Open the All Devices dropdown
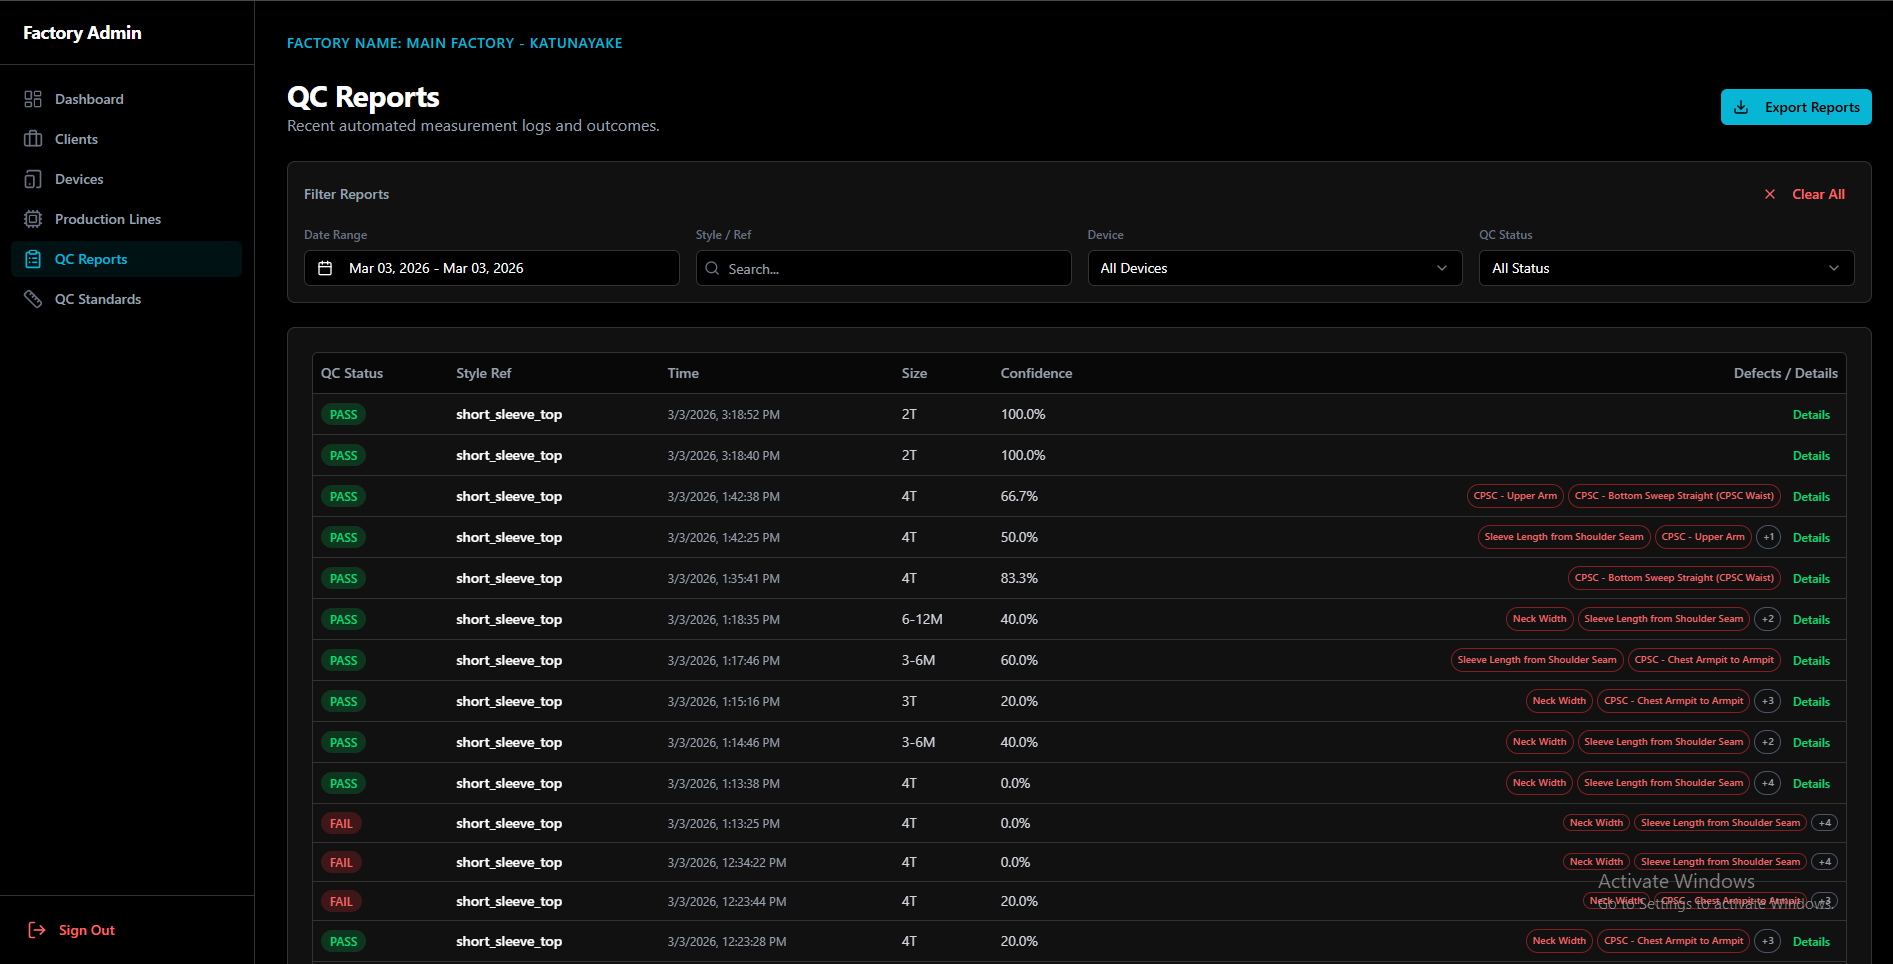This screenshot has width=1893, height=964. (x=1275, y=268)
